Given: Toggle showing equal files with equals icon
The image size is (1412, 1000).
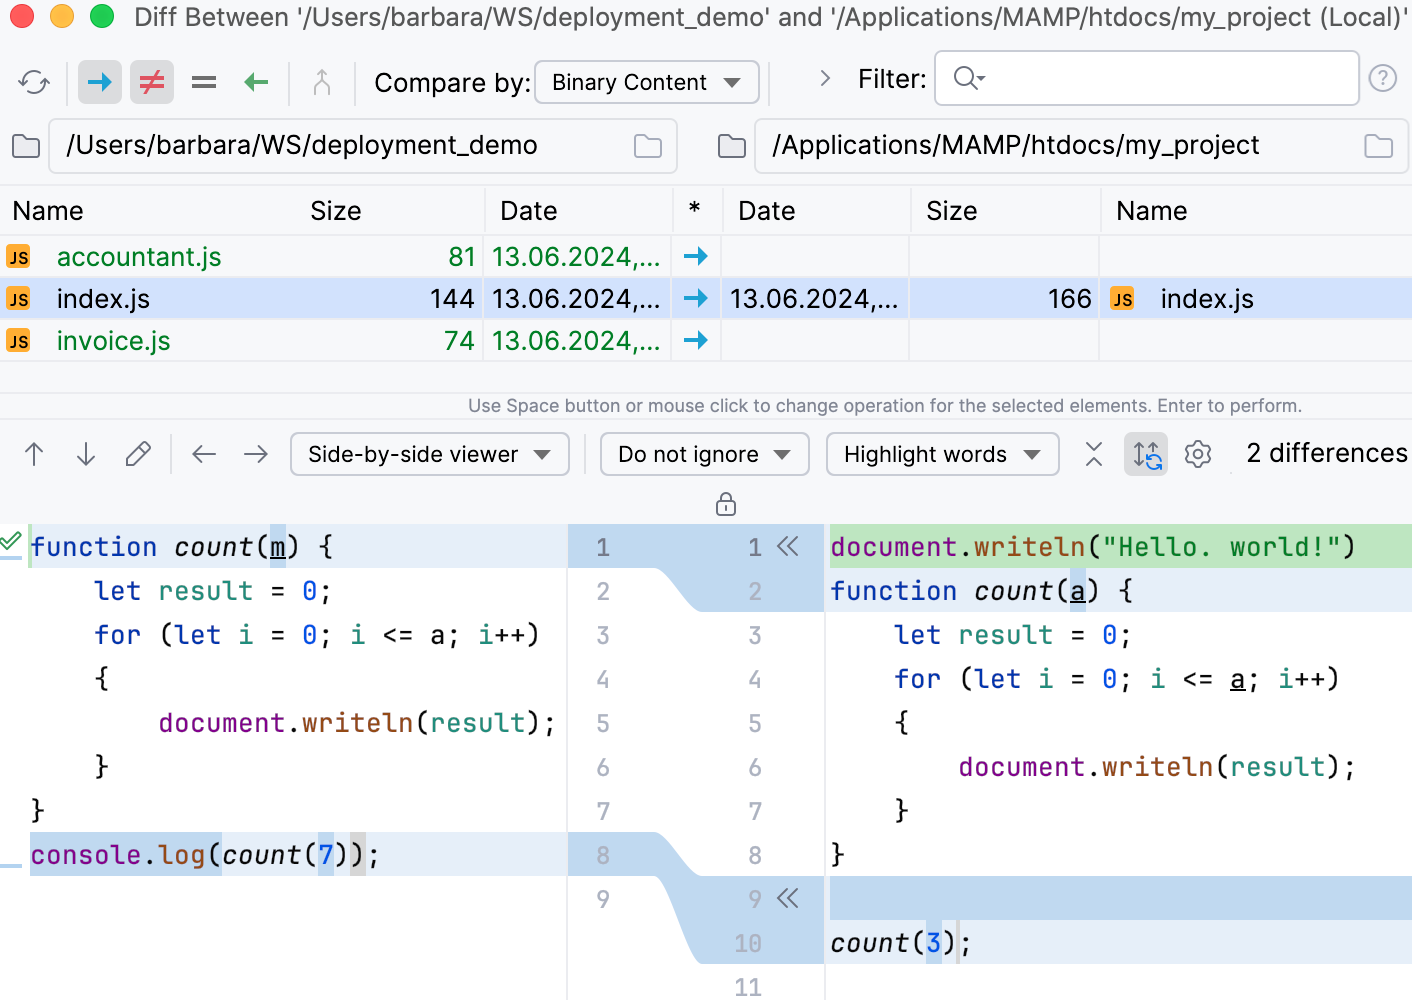Looking at the screenshot, I should coord(203,82).
